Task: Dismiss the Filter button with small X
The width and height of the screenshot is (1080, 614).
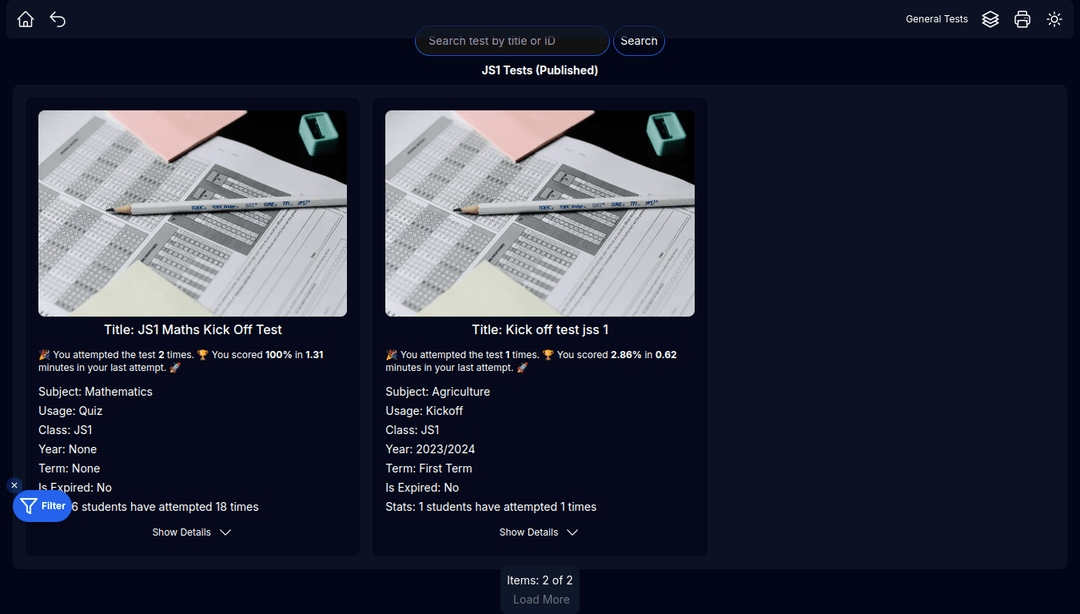Action: pos(14,485)
